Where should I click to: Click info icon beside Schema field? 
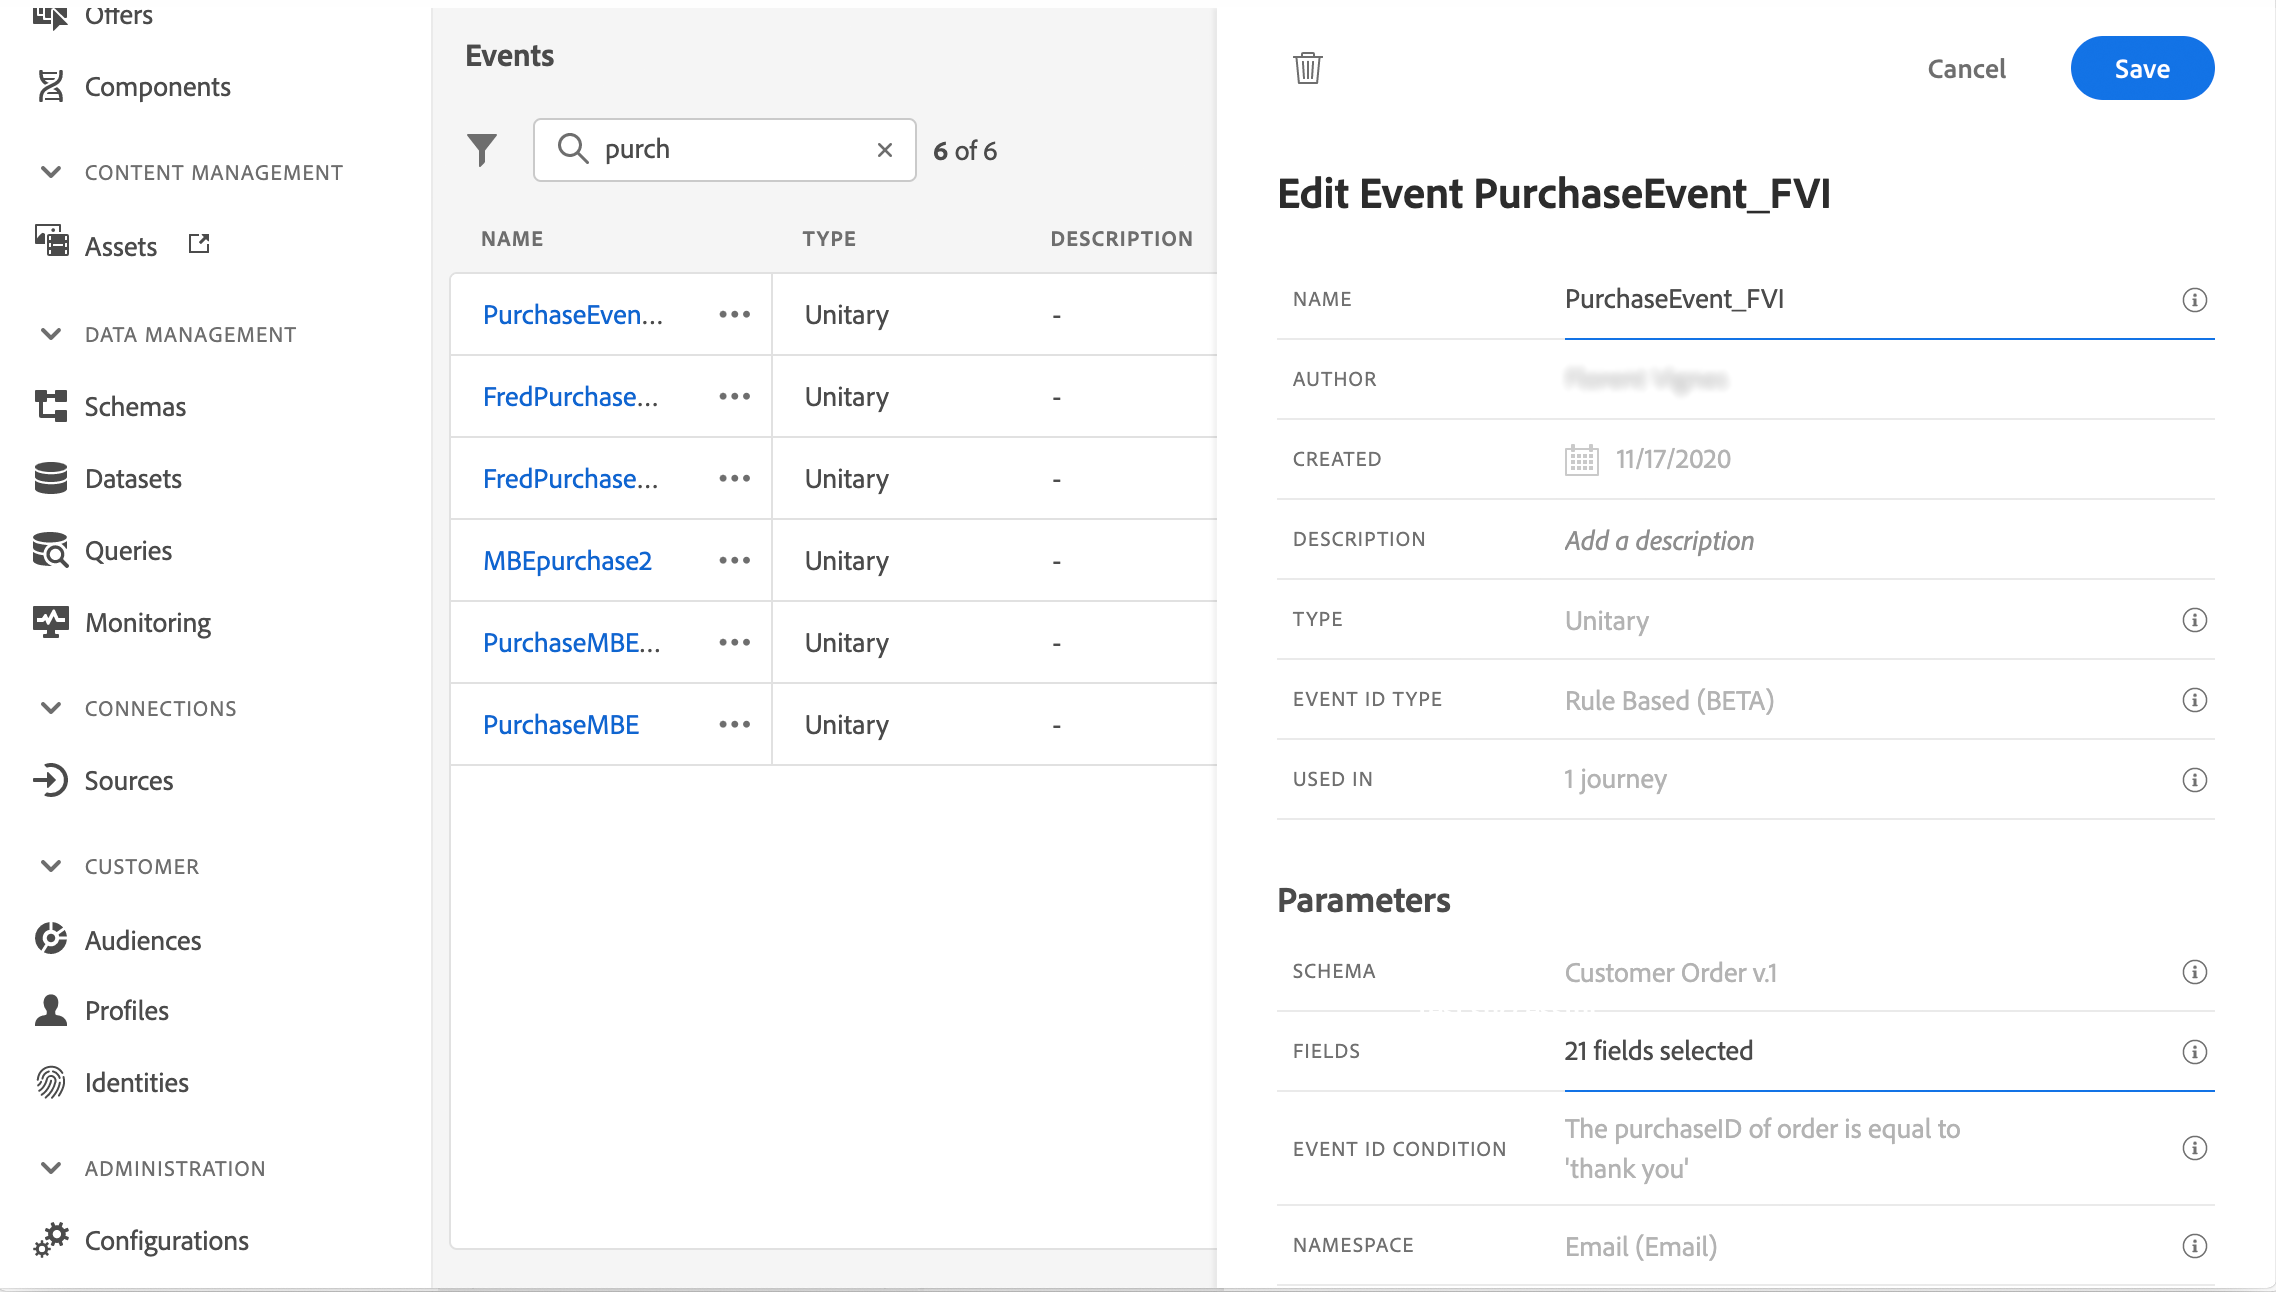[2194, 972]
